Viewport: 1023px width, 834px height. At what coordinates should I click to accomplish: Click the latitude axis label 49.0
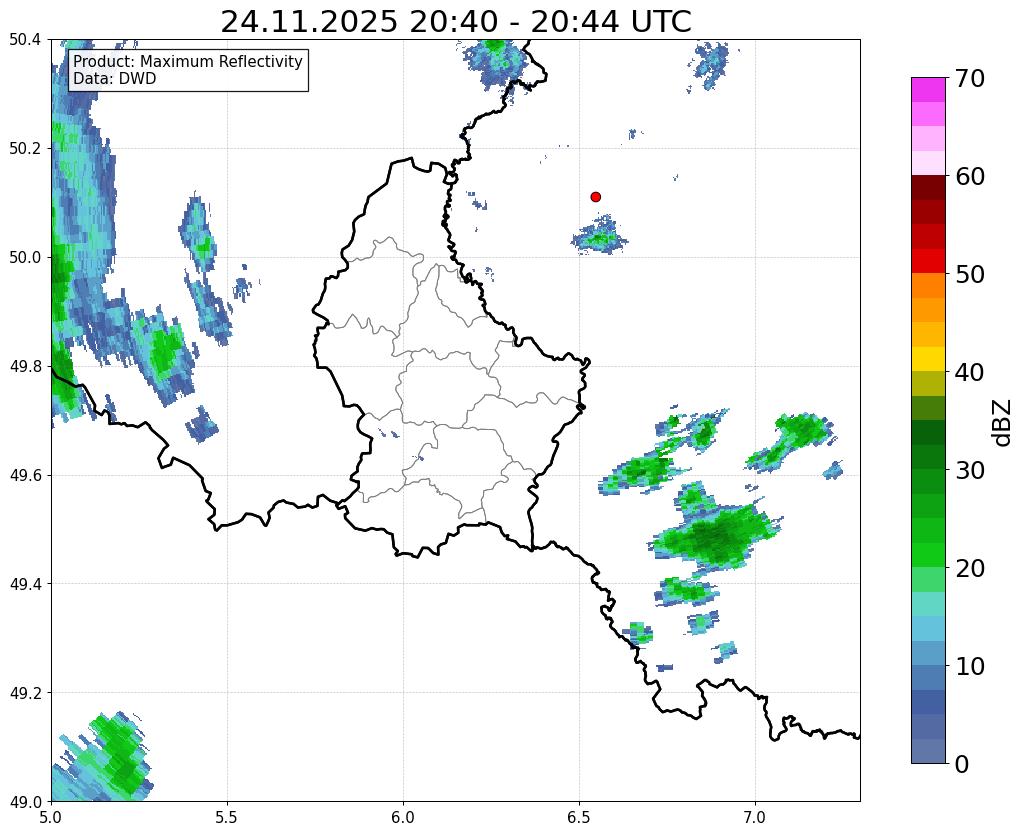pos(25,801)
